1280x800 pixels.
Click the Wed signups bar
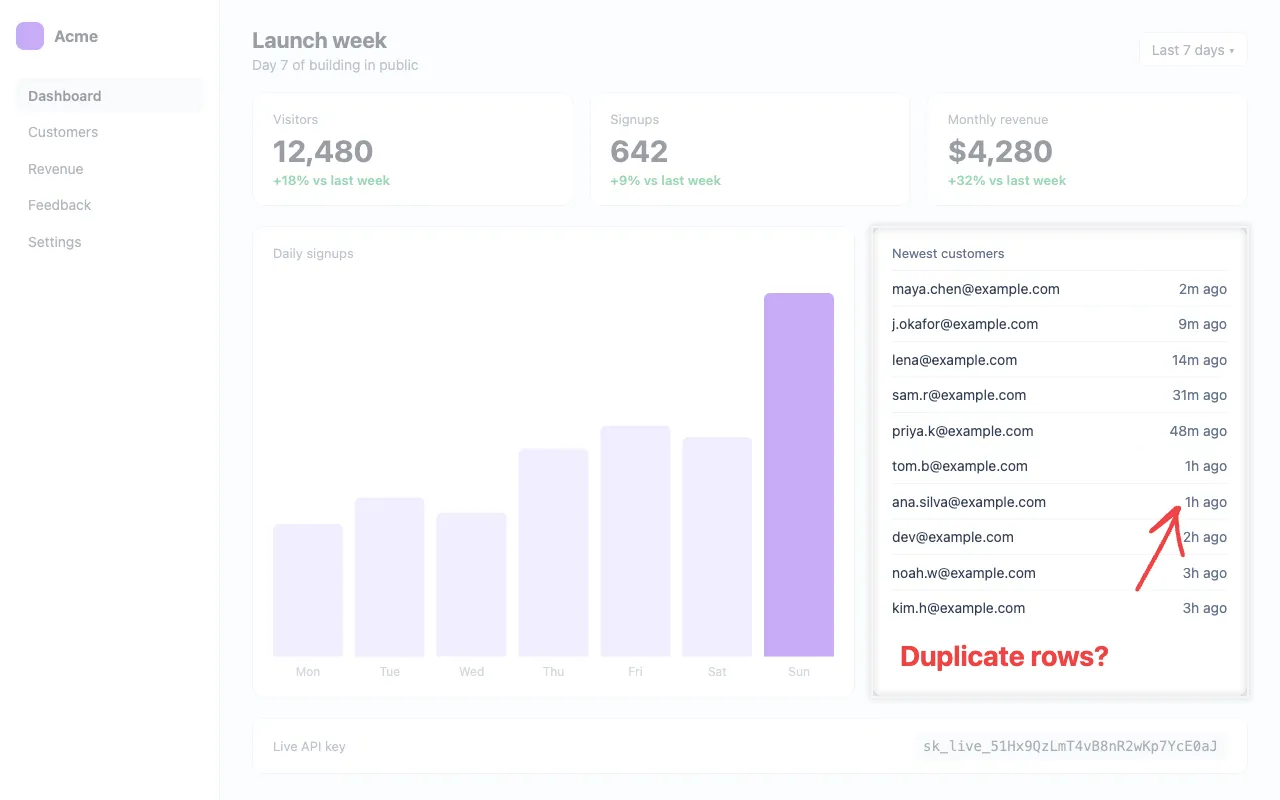[x=471, y=585]
